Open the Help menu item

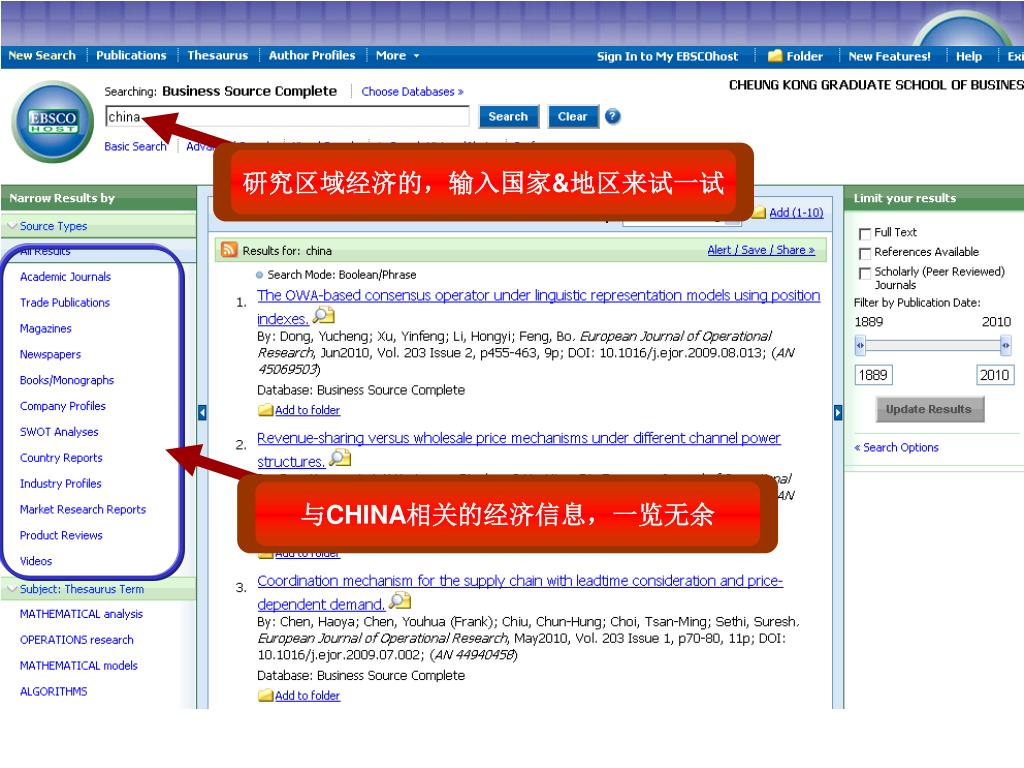coord(968,56)
